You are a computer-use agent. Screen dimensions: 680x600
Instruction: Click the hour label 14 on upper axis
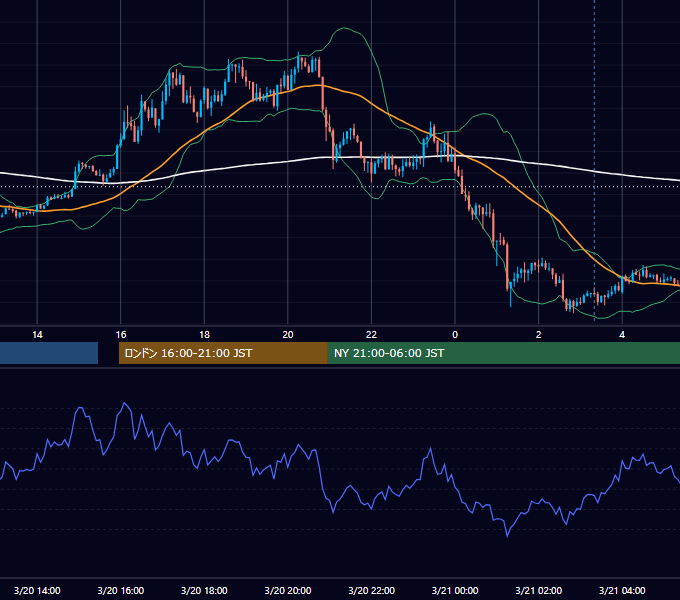pos(37,335)
